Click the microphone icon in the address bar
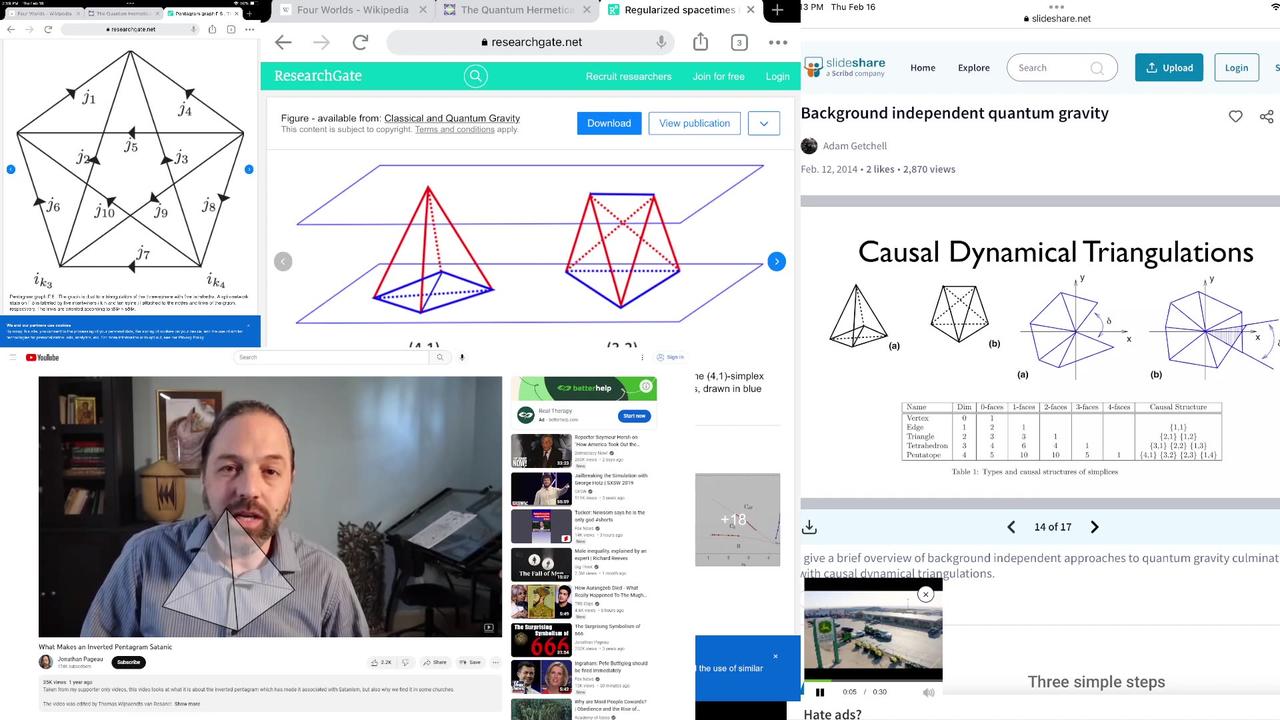Viewport: 1280px width, 720px height. [x=659, y=42]
